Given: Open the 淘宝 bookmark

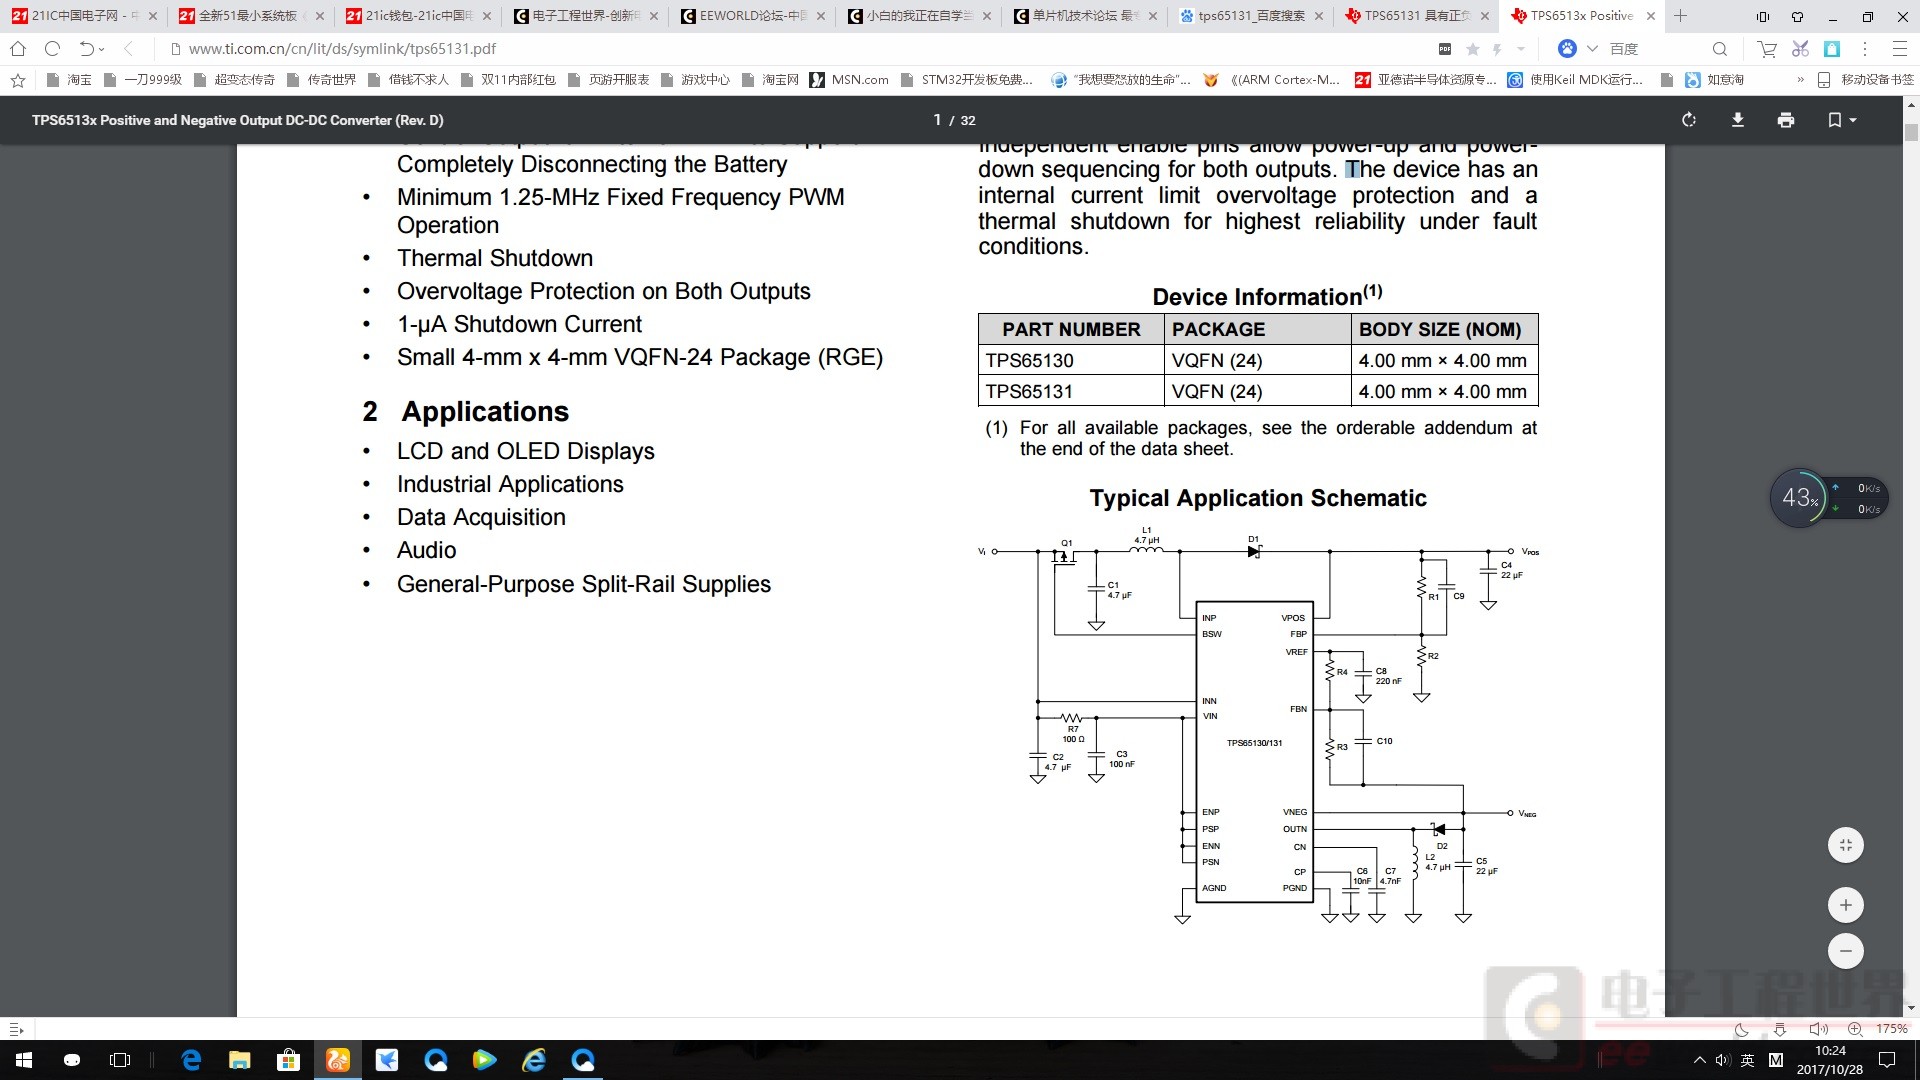Looking at the screenshot, I should point(68,79).
